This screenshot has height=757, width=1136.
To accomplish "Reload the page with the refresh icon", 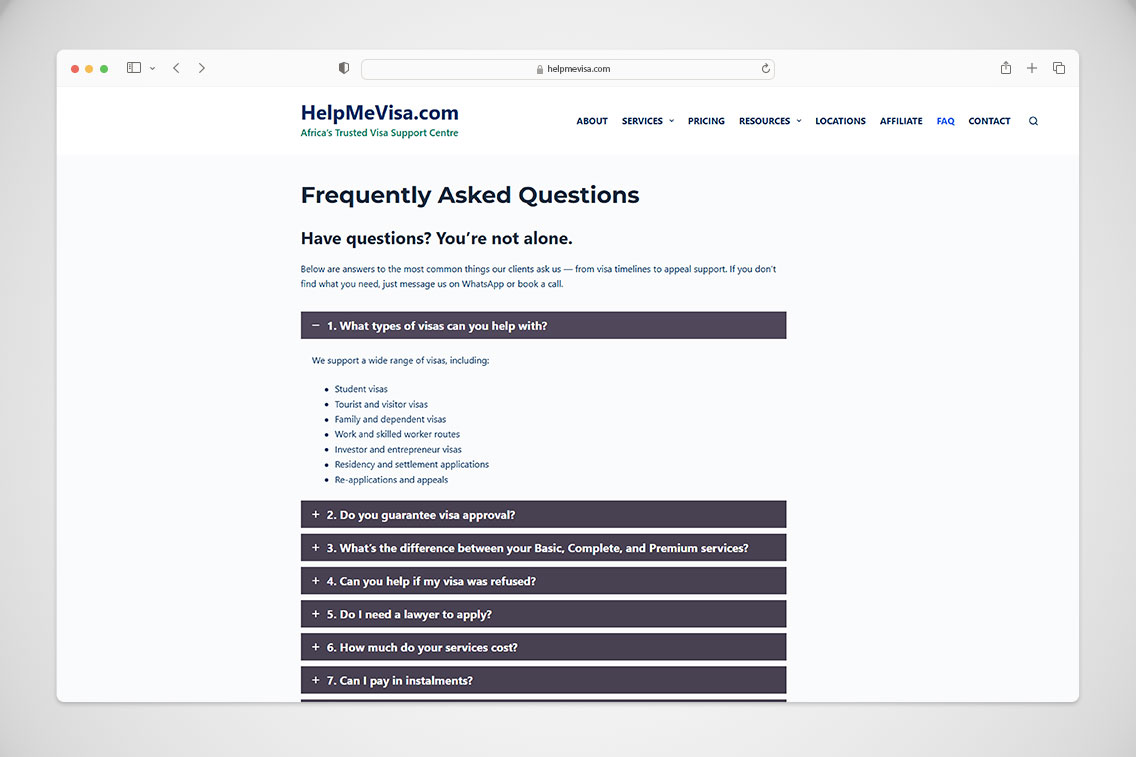I will [766, 69].
